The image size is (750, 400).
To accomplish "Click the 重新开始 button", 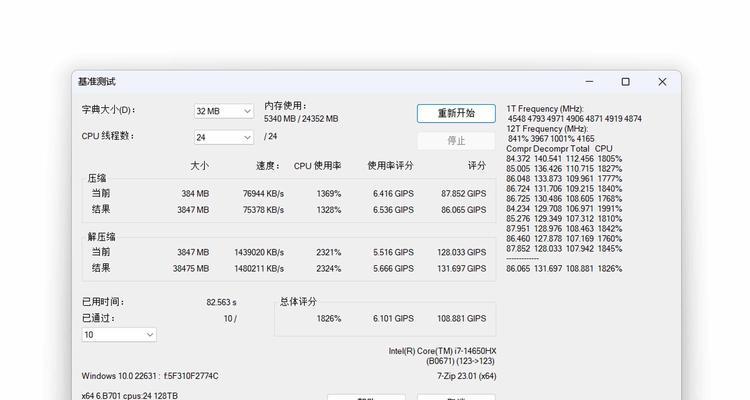I will tap(456, 113).
